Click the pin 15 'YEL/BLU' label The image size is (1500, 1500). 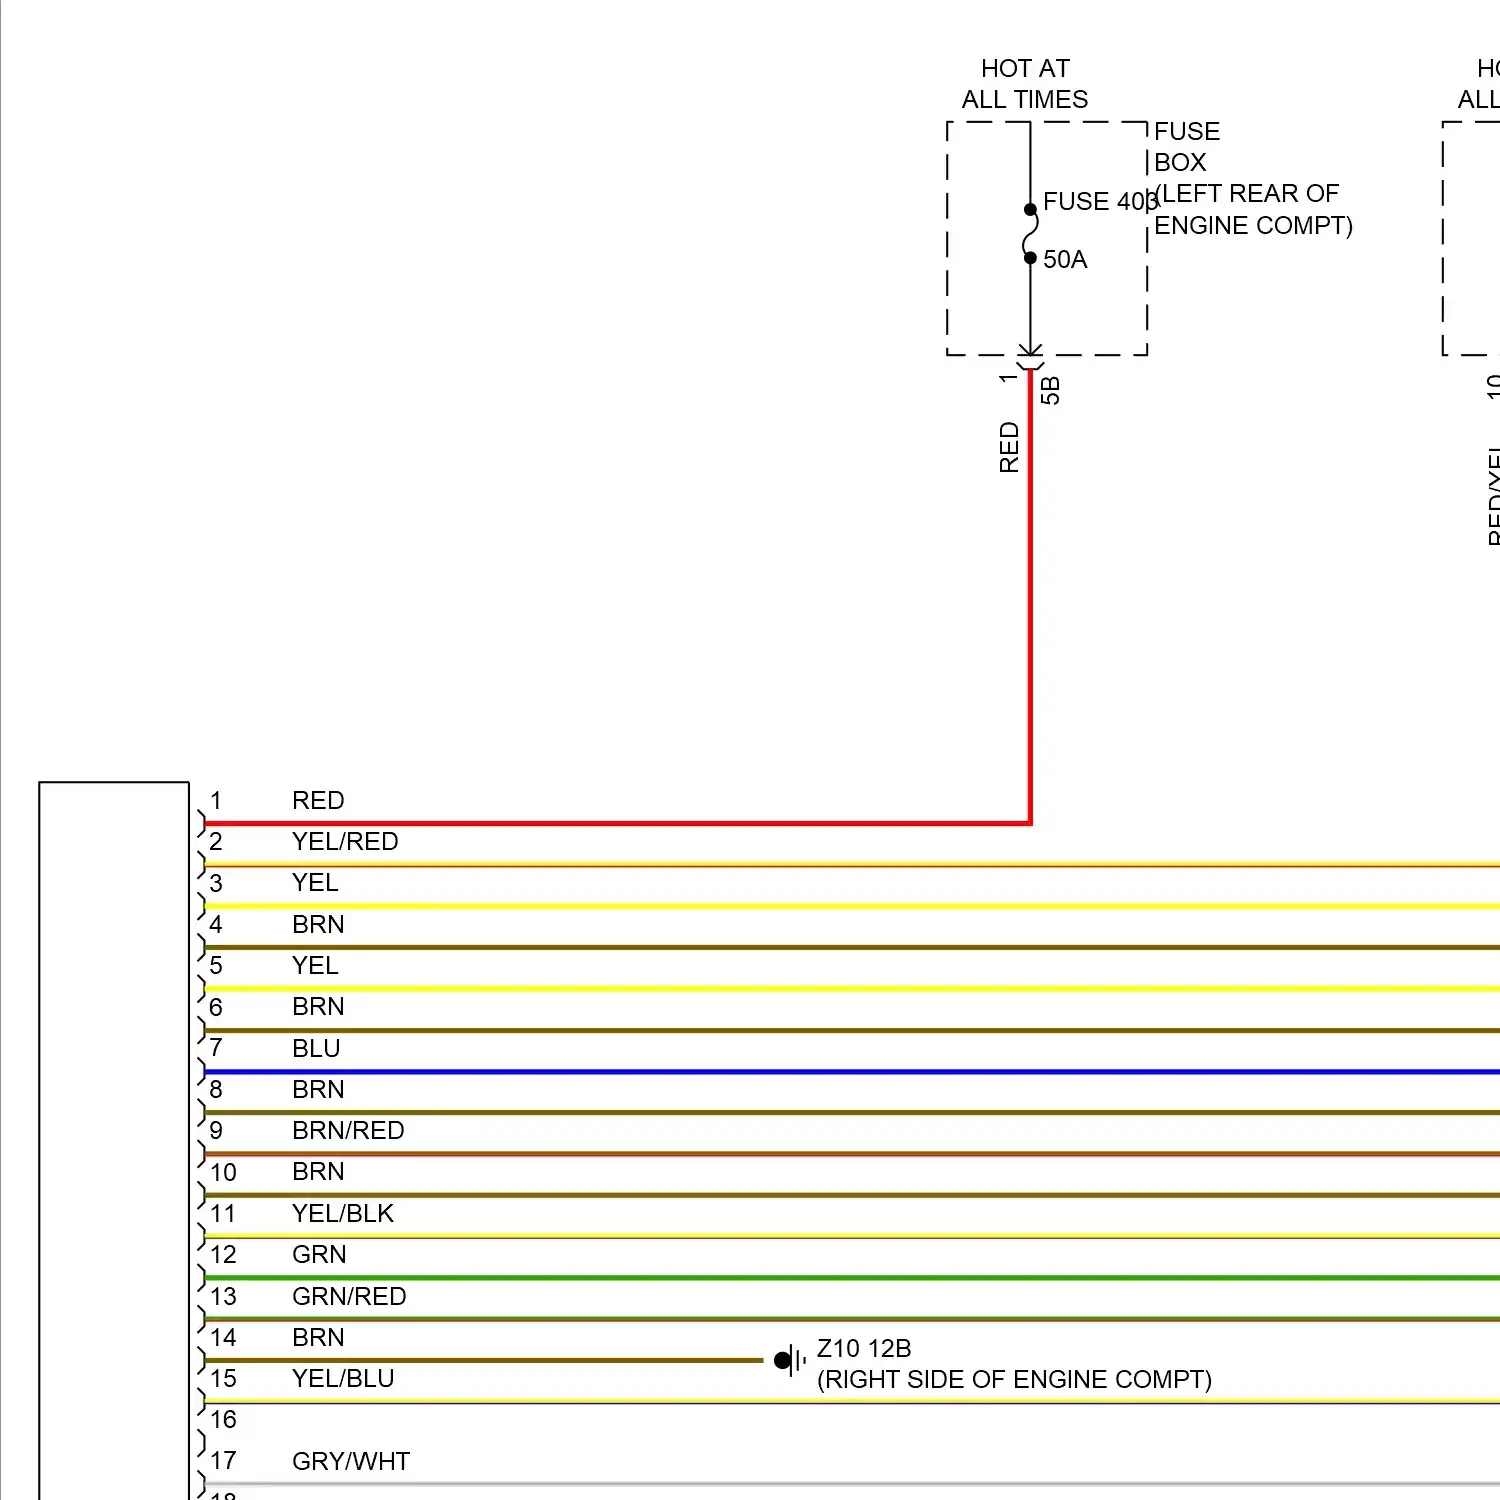tap(343, 1378)
